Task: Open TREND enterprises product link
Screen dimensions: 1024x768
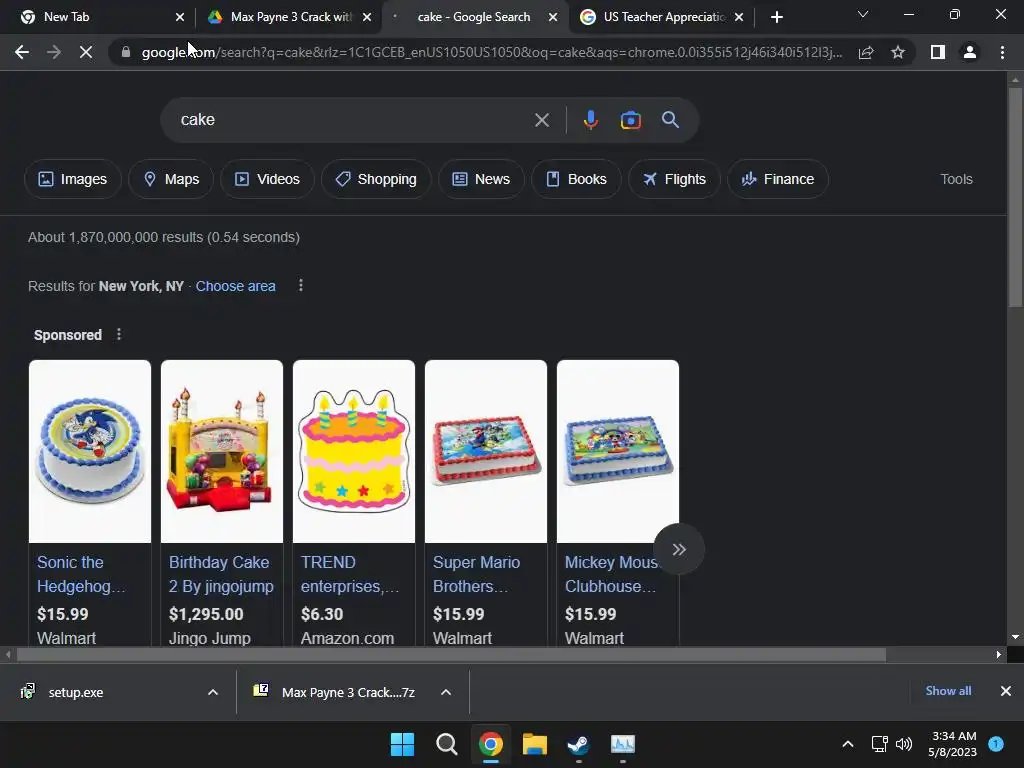Action: (349, 574)
